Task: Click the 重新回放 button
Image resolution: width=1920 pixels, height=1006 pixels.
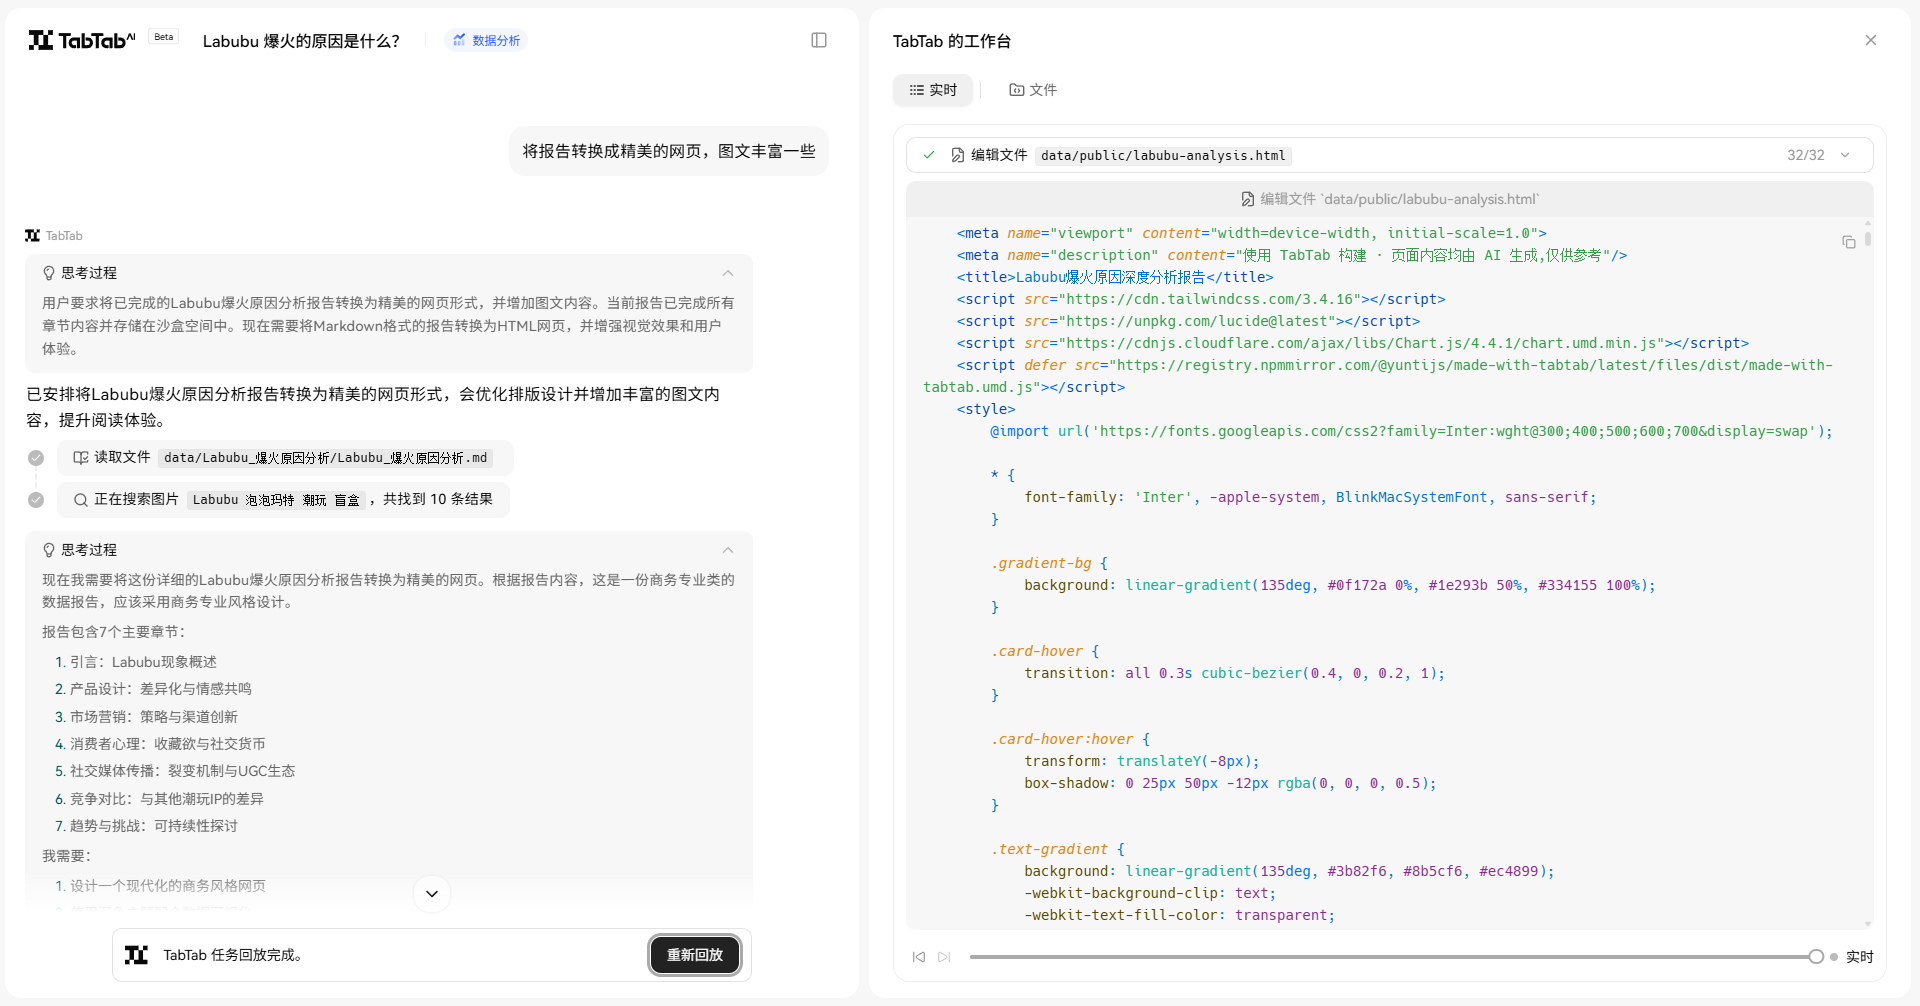Action: point(695,955)
